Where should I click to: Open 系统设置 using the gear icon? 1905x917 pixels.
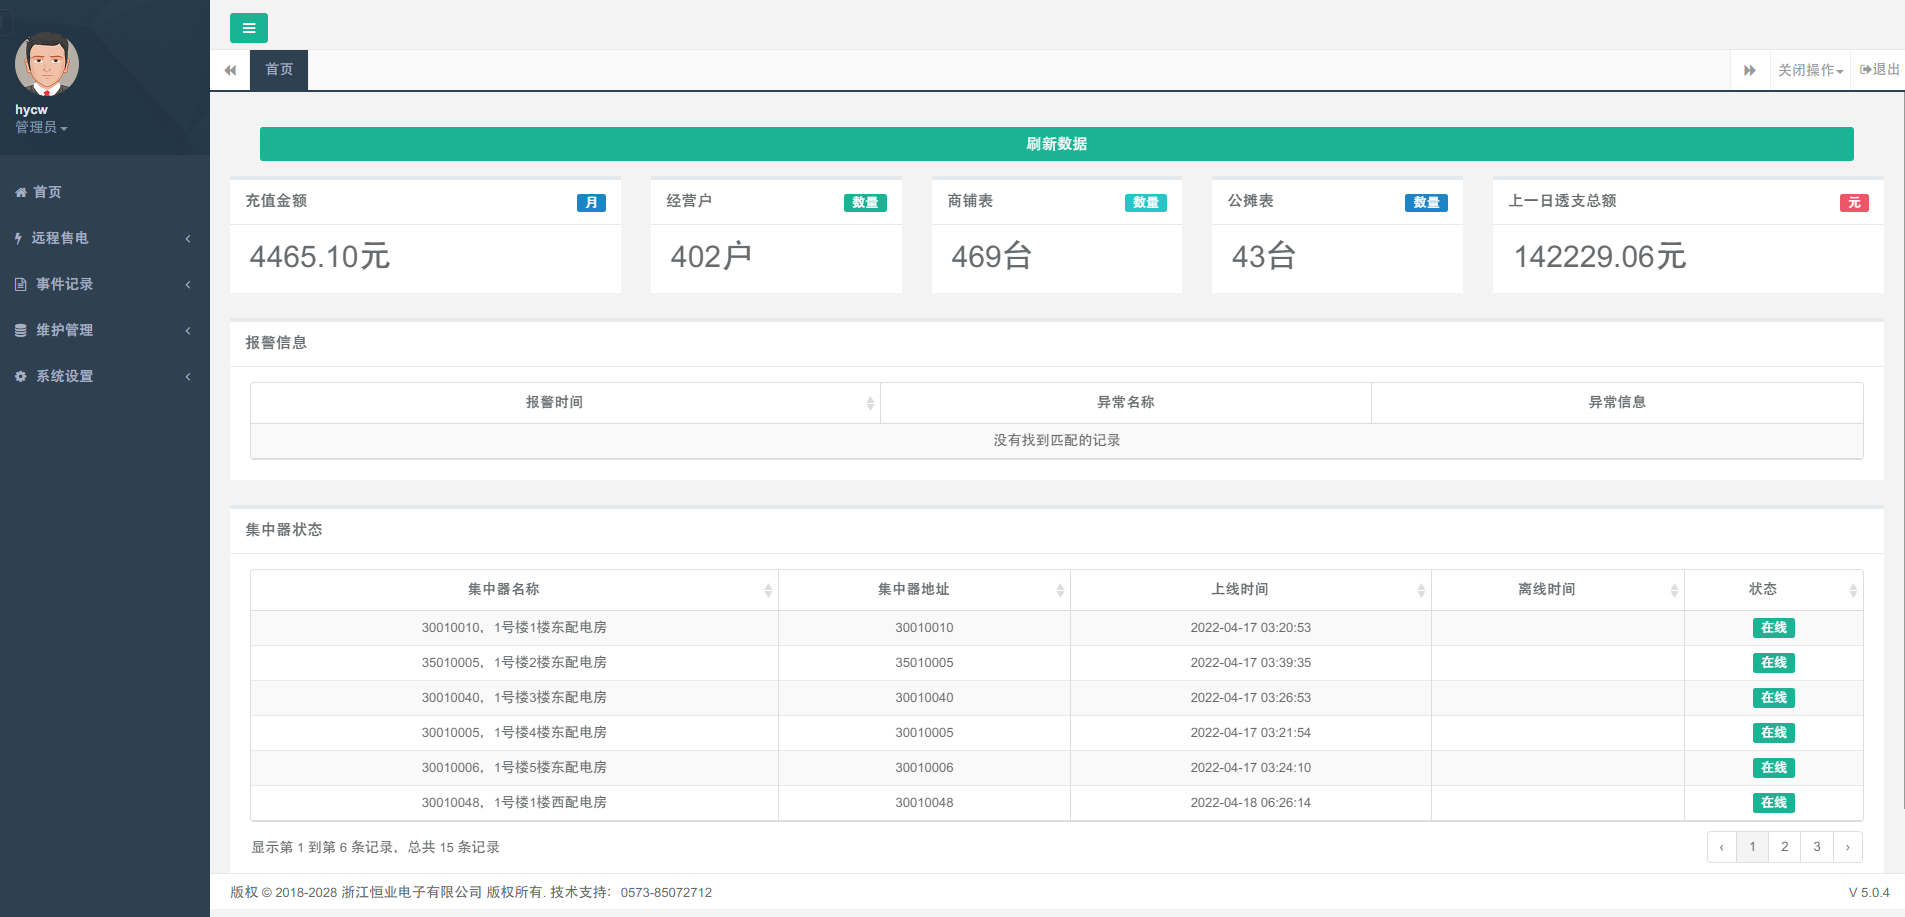tap(19, 376)
